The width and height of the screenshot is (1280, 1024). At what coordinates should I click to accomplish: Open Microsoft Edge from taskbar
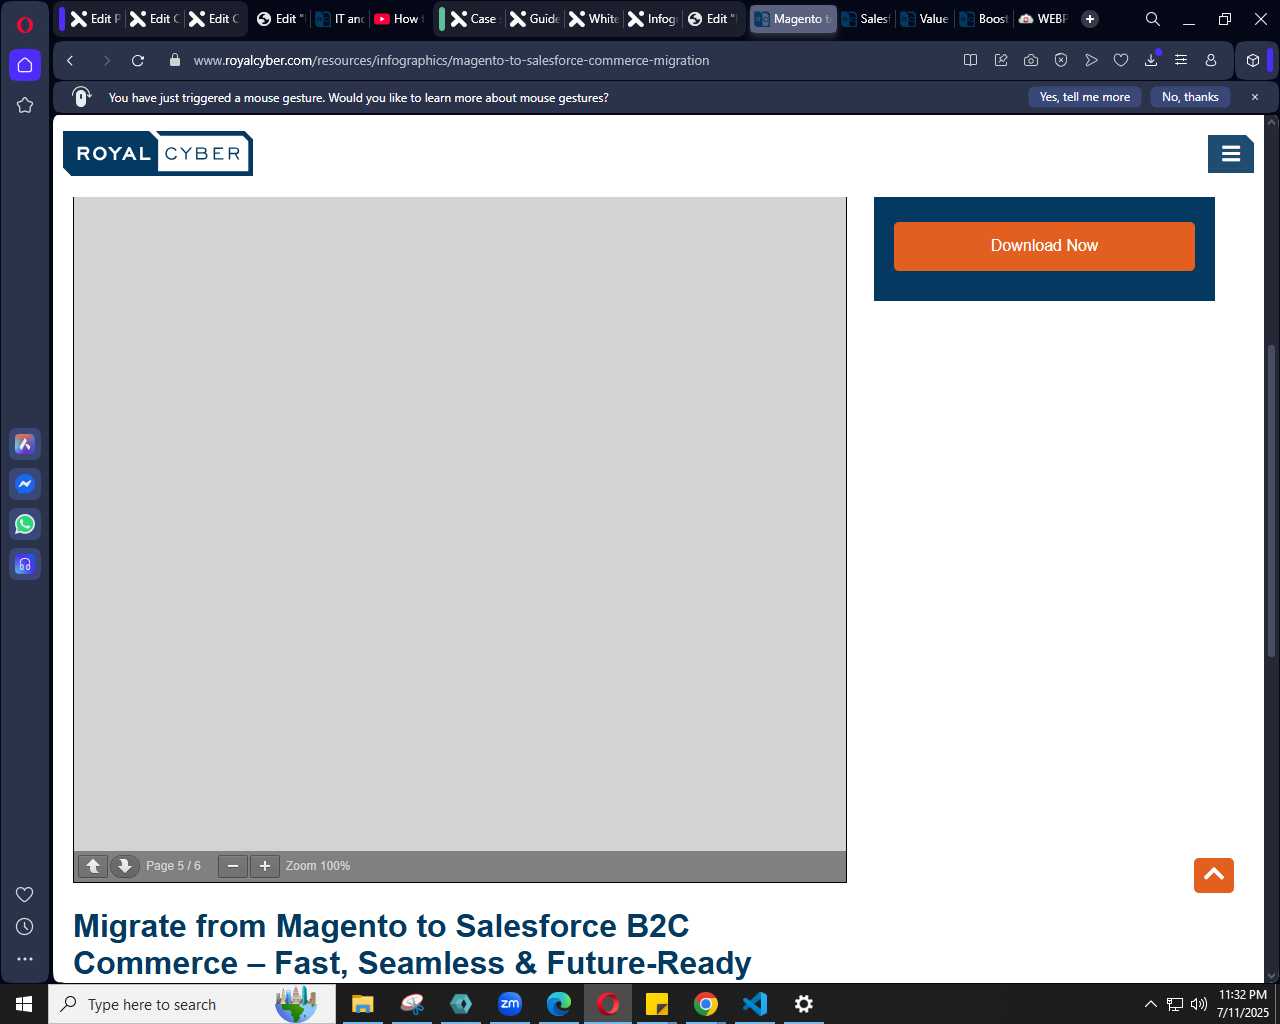tap(559, 1004)
